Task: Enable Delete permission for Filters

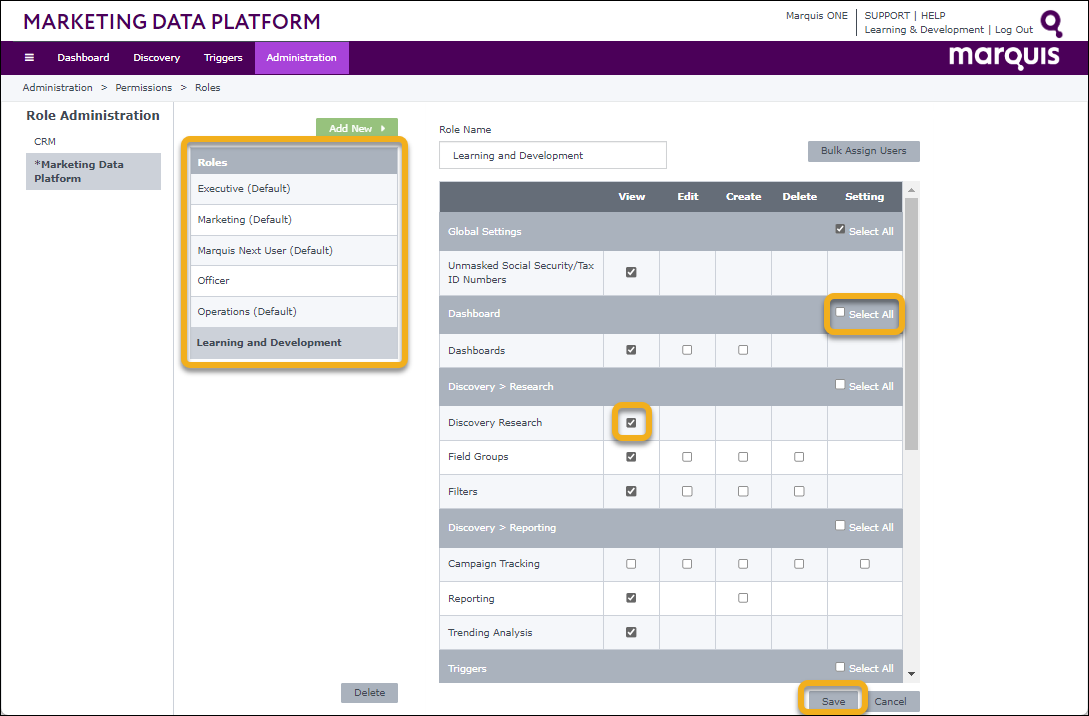Action: [799, 491]
